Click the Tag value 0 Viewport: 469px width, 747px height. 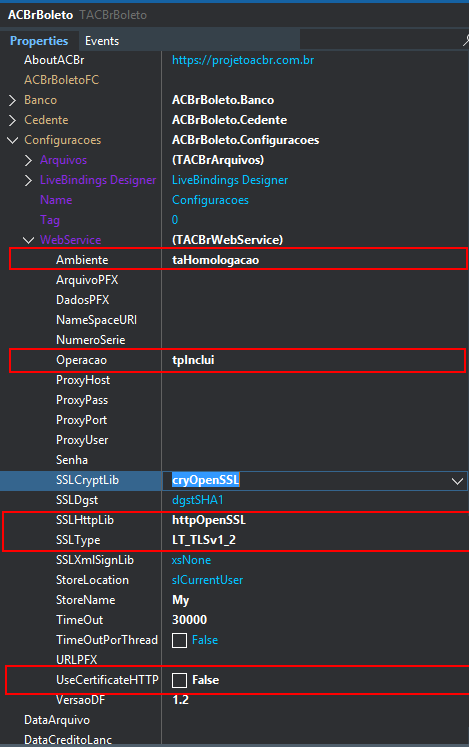click(x=175, y=220)
